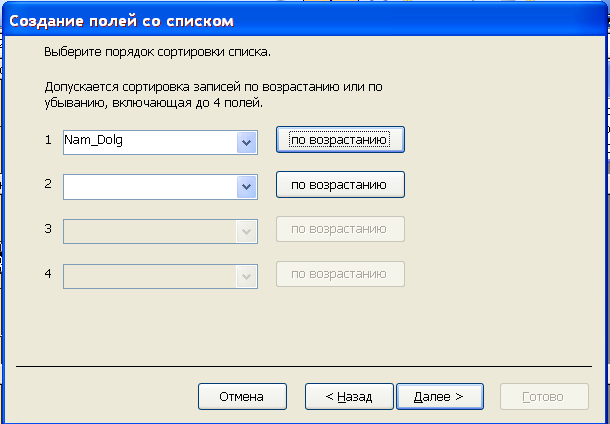Open the first sort field dropdown arrow
This screenshot has height=424, width=610.
tap(246, 142)
